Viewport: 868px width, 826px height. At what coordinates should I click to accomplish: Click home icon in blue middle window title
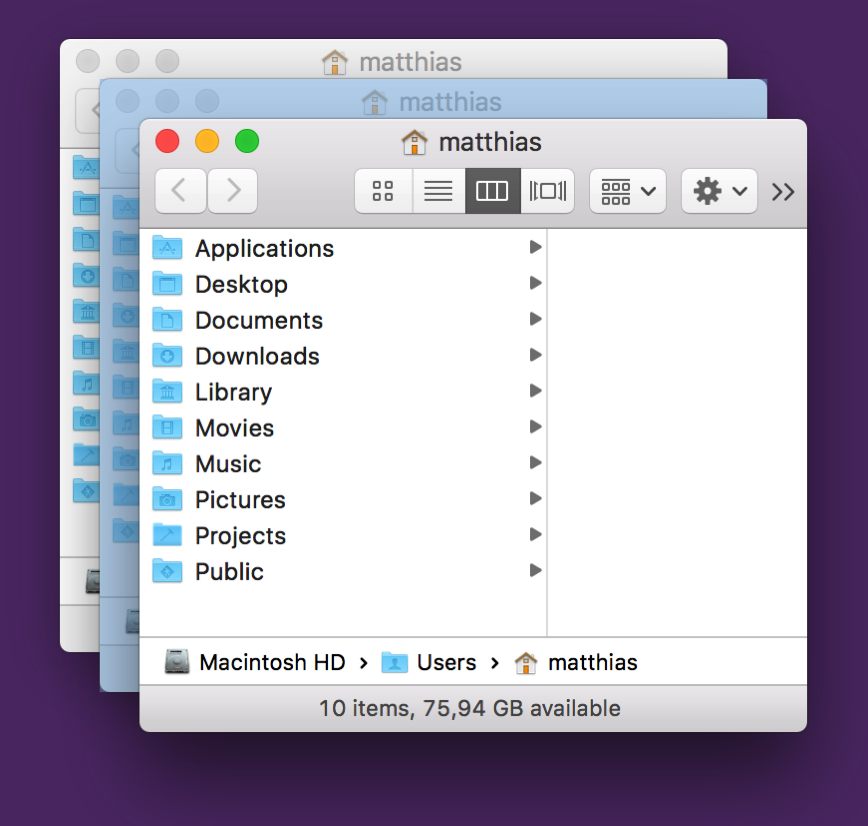pos(375,102)
